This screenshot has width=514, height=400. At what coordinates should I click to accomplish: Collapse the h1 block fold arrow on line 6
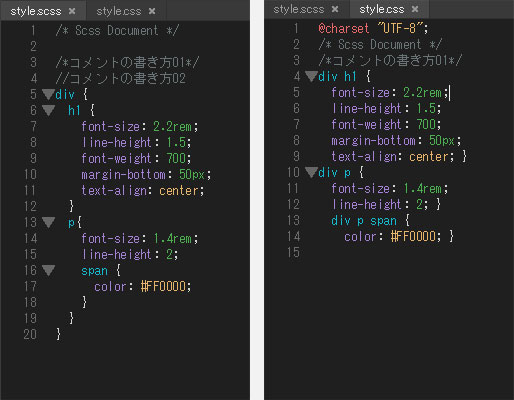pyautogui.click(x=48, y=110)
